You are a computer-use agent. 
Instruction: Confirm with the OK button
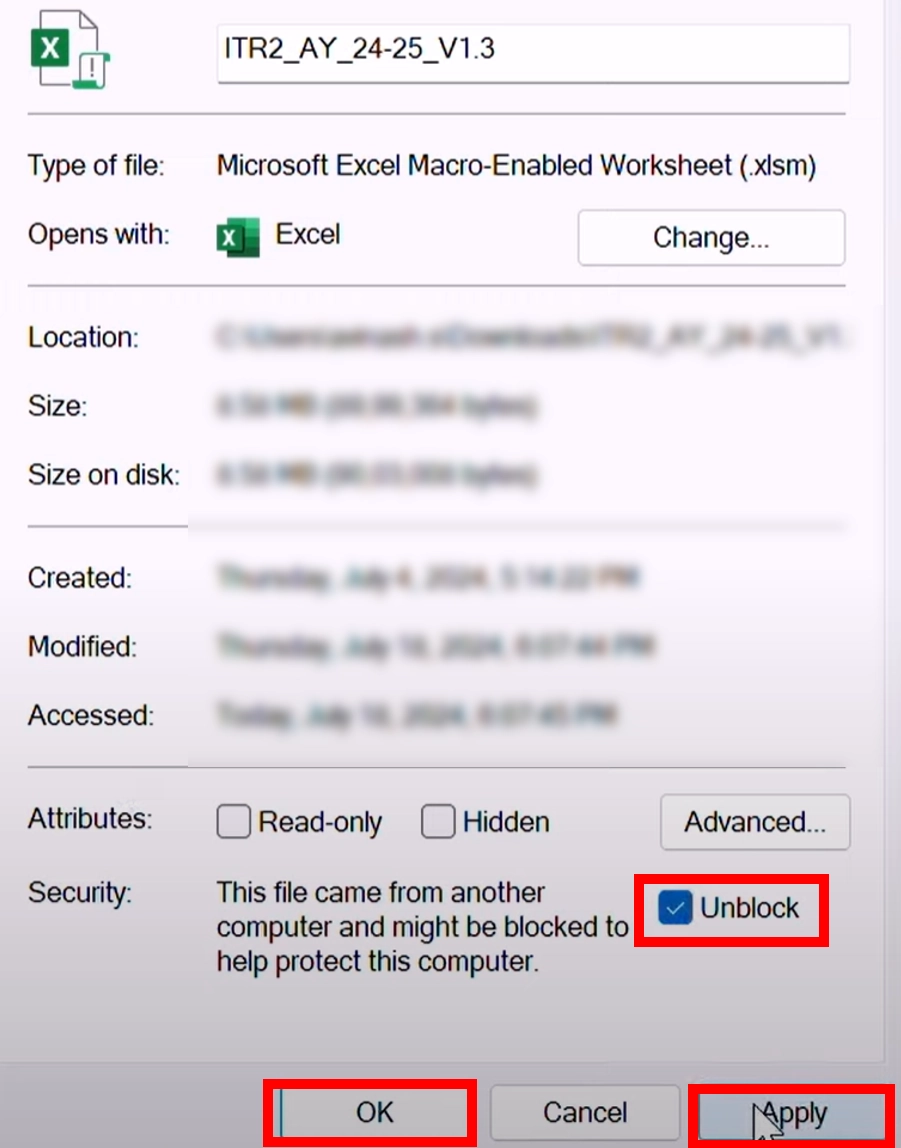coord(374,1112)
